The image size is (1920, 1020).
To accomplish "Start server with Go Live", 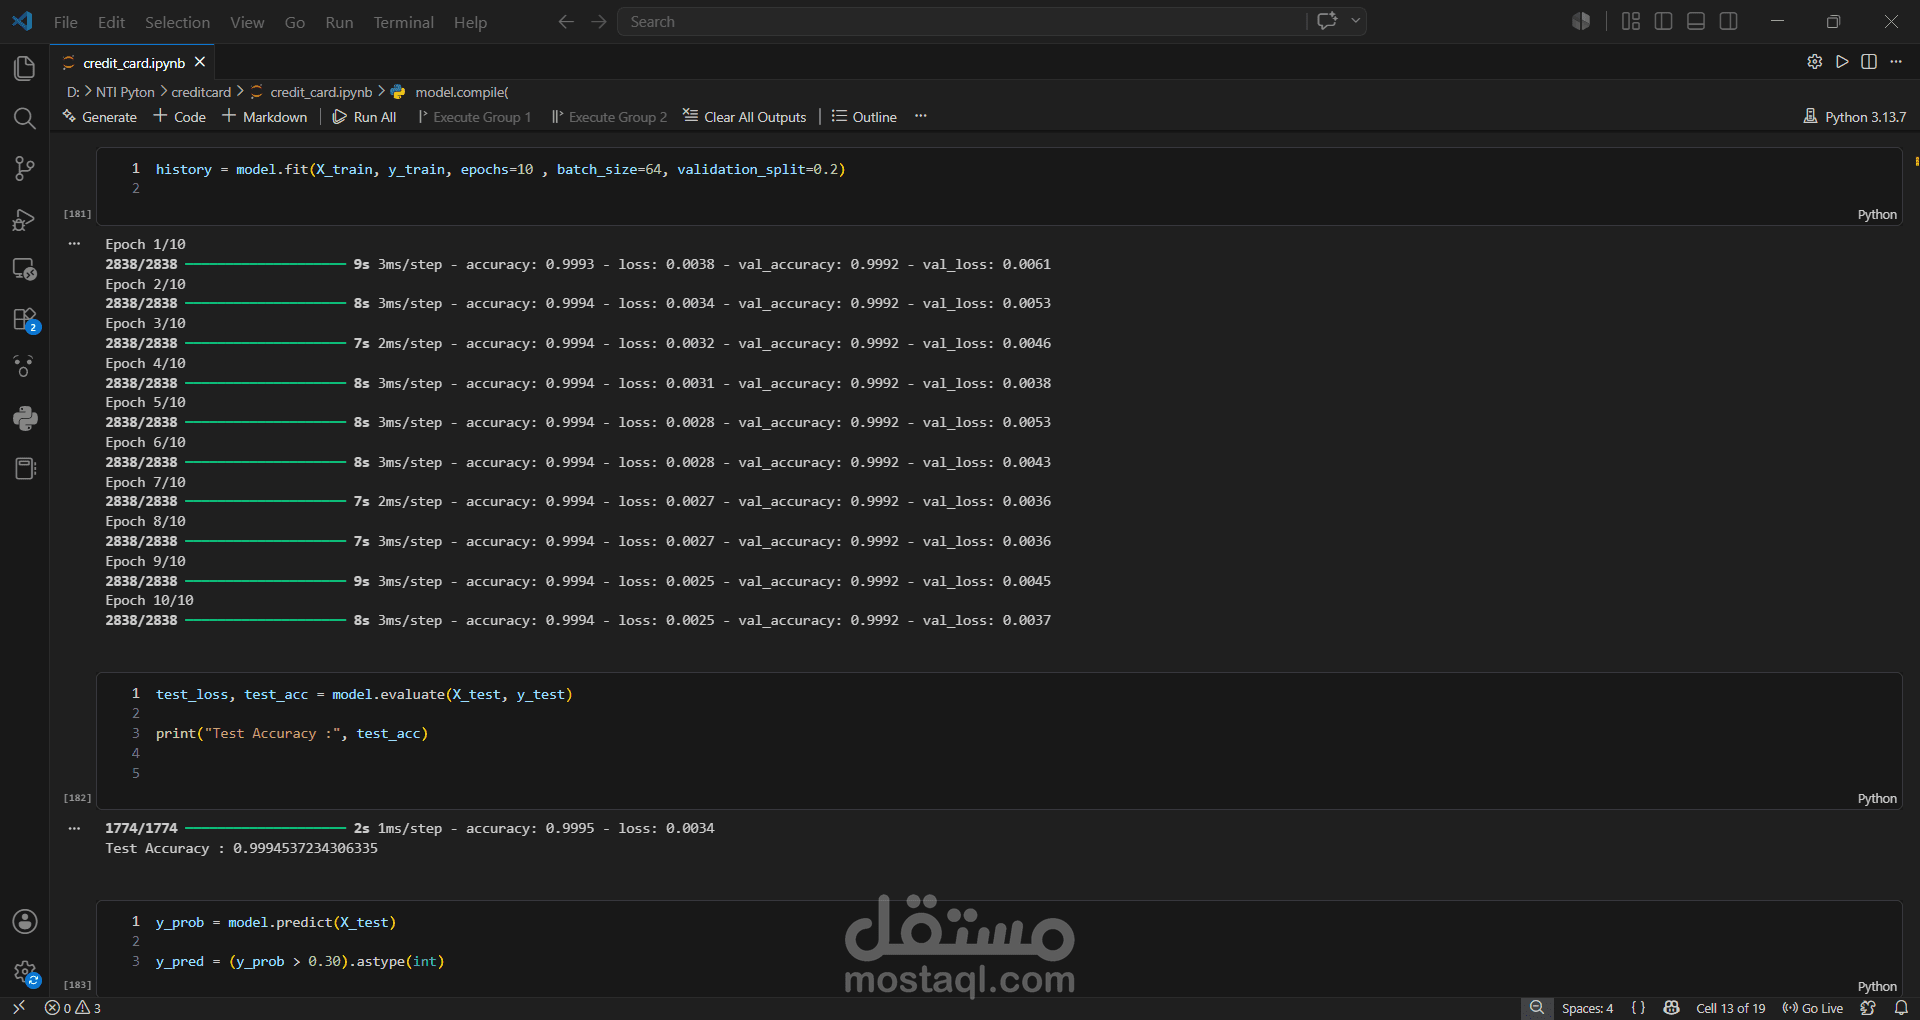I will 1812,1008.
